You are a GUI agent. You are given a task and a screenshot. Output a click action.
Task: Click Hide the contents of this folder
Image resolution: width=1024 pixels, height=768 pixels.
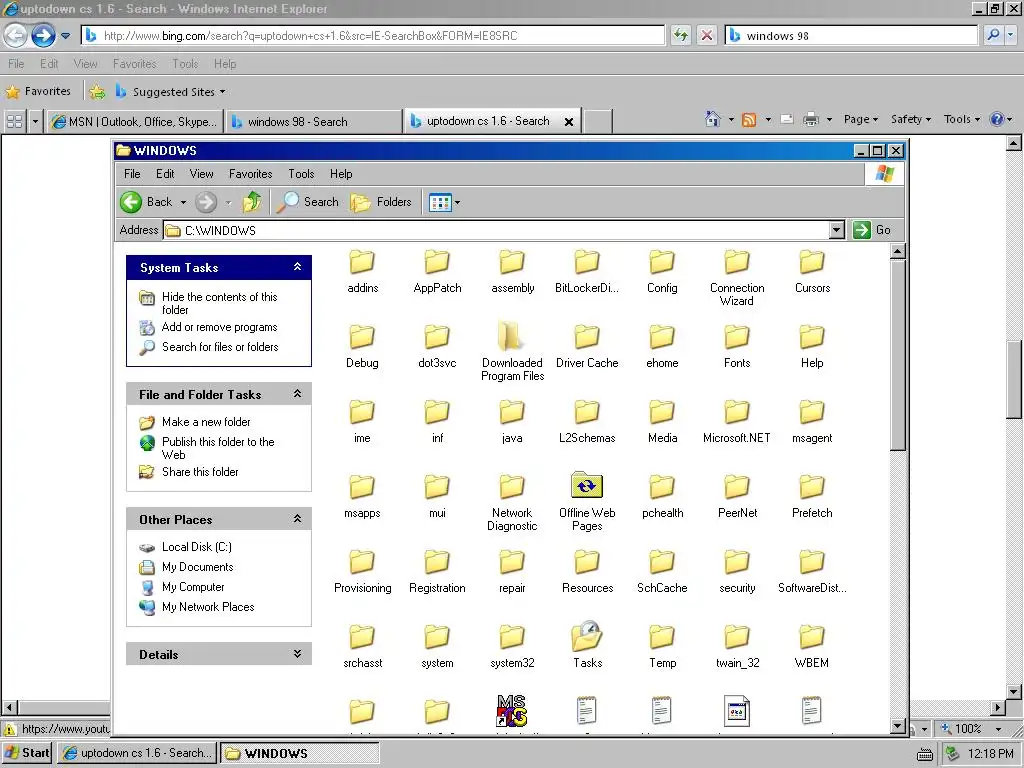click(219, 303)
